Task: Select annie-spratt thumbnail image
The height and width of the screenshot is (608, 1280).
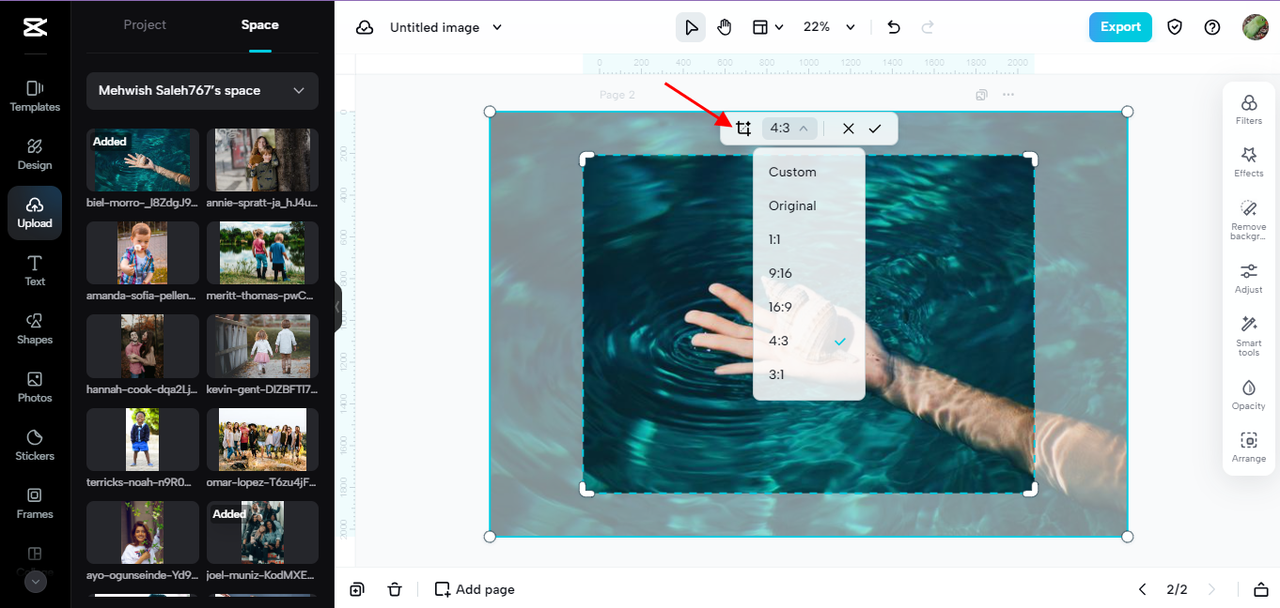Action: point(262,159)
